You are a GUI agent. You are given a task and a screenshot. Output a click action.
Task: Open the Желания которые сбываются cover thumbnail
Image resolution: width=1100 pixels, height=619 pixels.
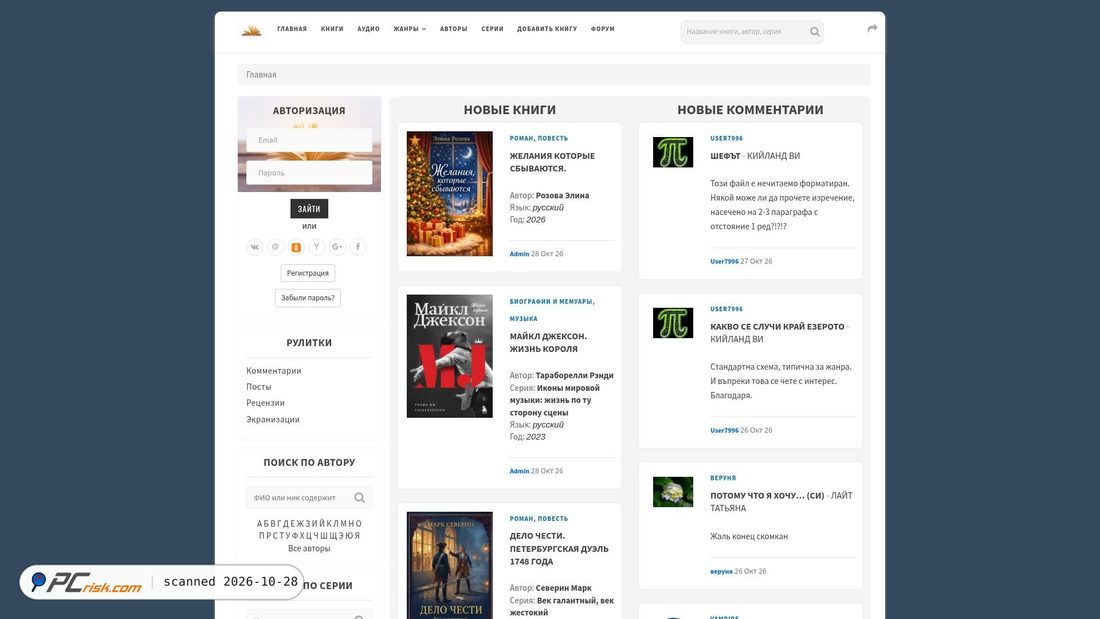(x=450, y=194)
